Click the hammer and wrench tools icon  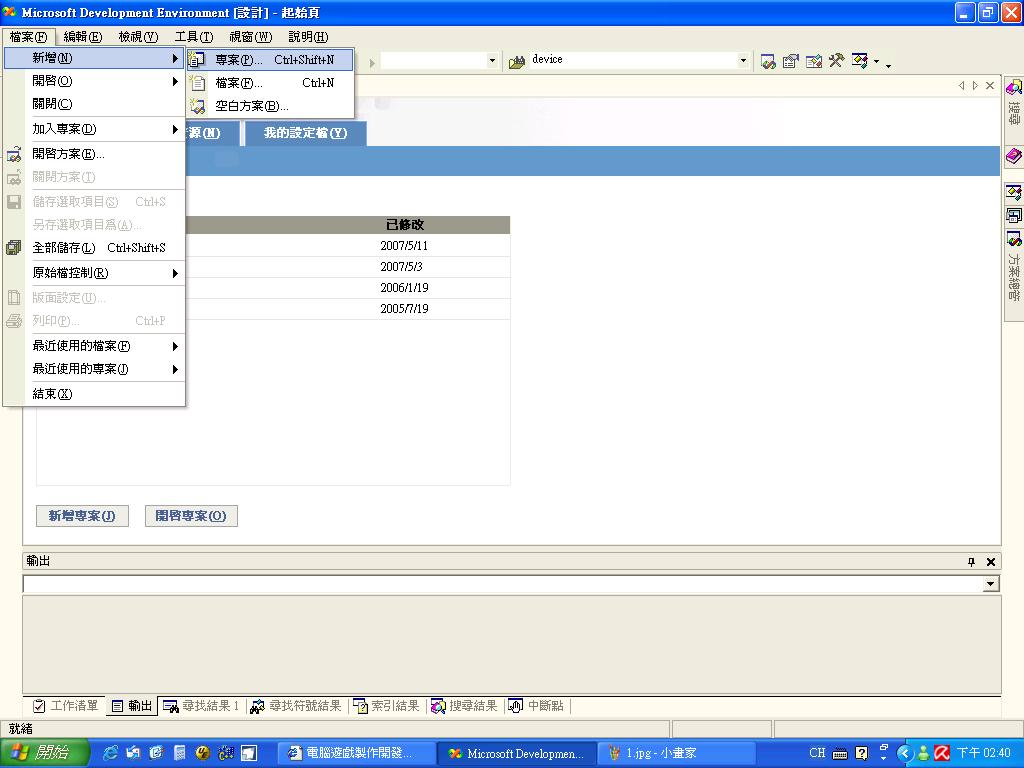837,61
